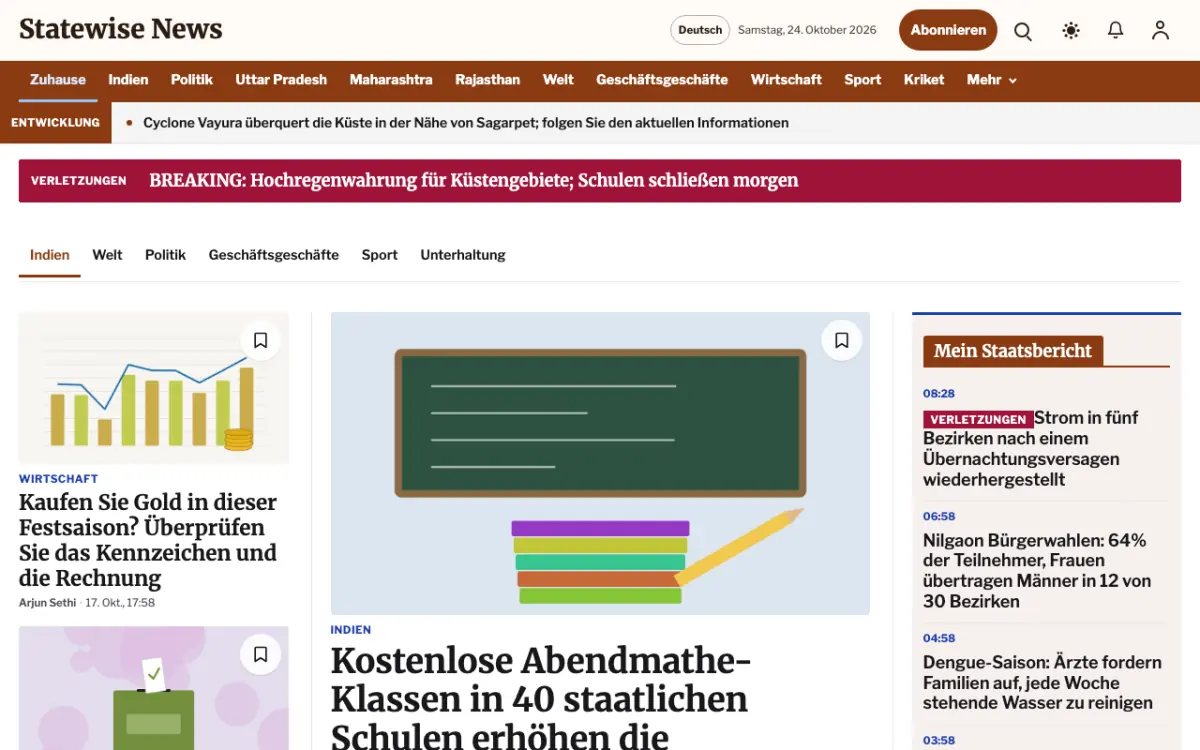Switch to Geschäftsgeschäfte content tab

click(x=274, y=255)
